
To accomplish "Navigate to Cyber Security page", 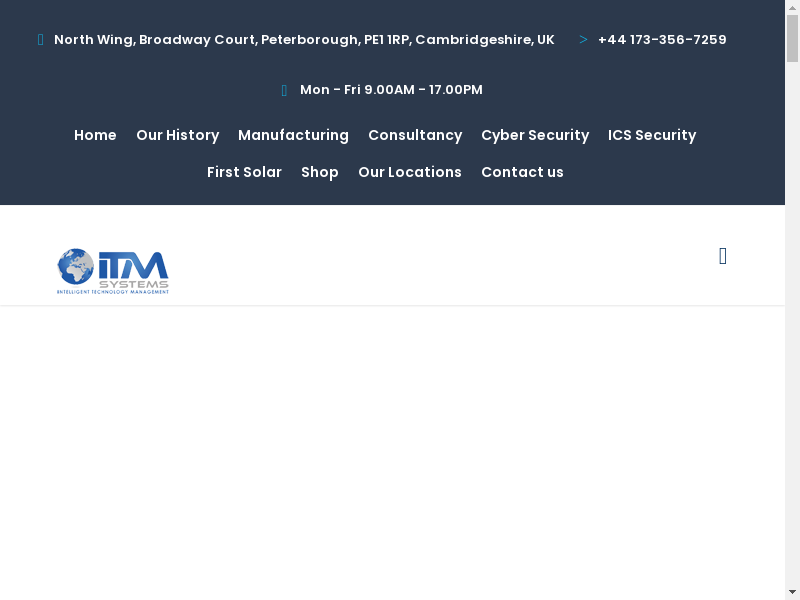I will [x=535, y=135].
